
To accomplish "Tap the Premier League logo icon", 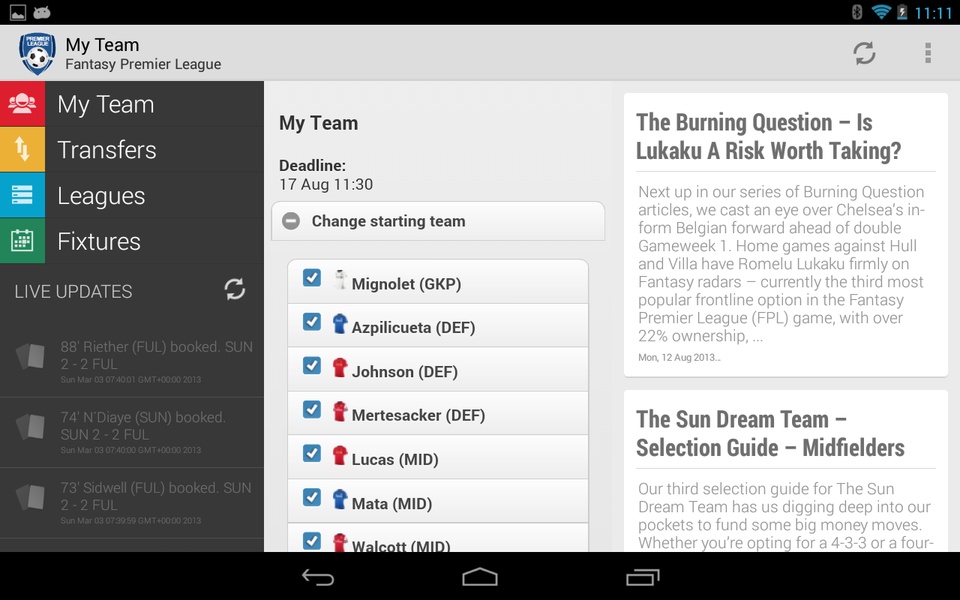I will (37, 54).
